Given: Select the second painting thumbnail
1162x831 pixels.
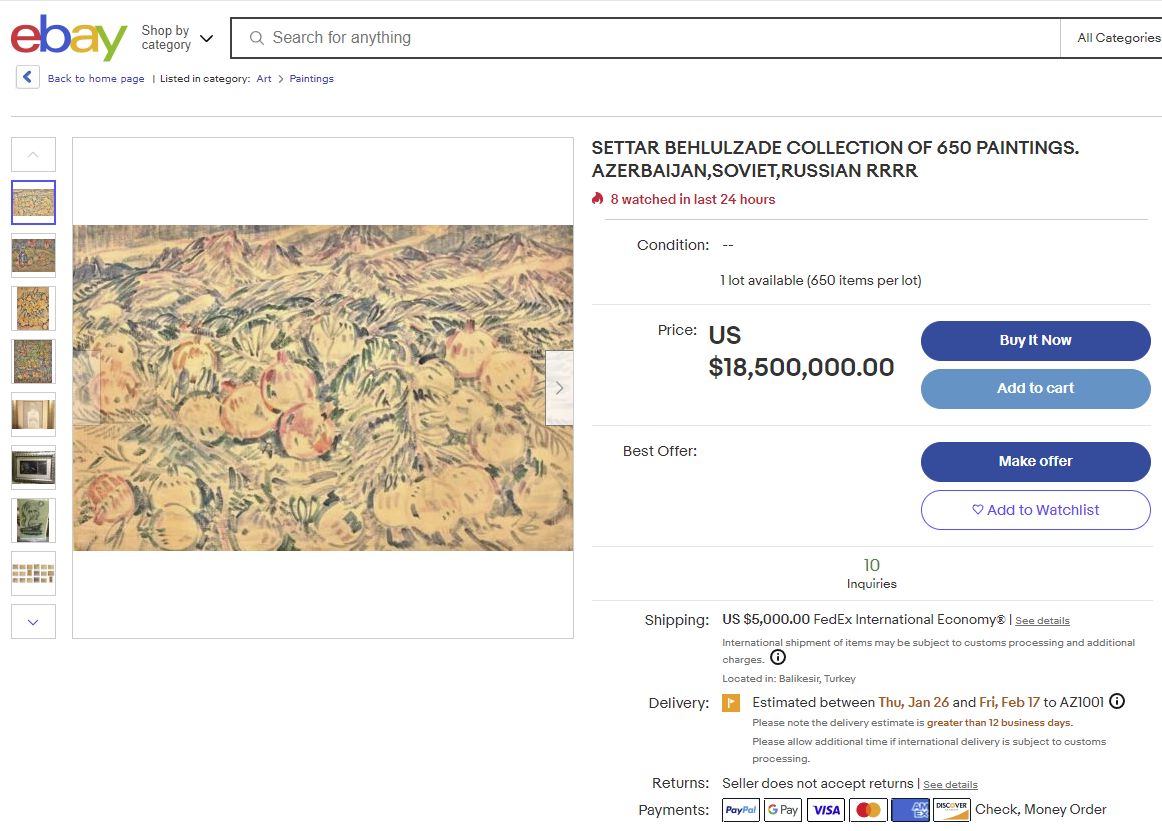Looking at the screenshot, I should click(34, 255).
